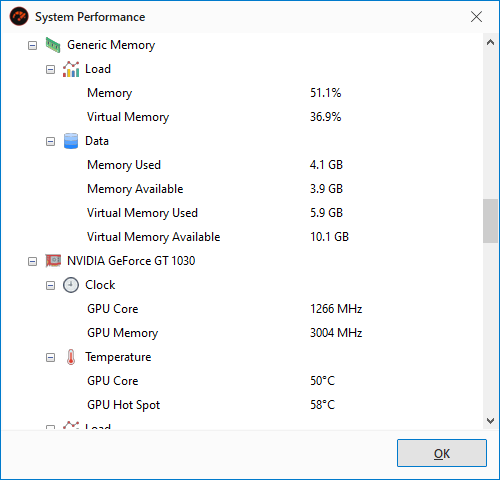This screenshot has height=480, width=500.
Task: Collapse the Generic Memory node
Action: coord(32,45)
